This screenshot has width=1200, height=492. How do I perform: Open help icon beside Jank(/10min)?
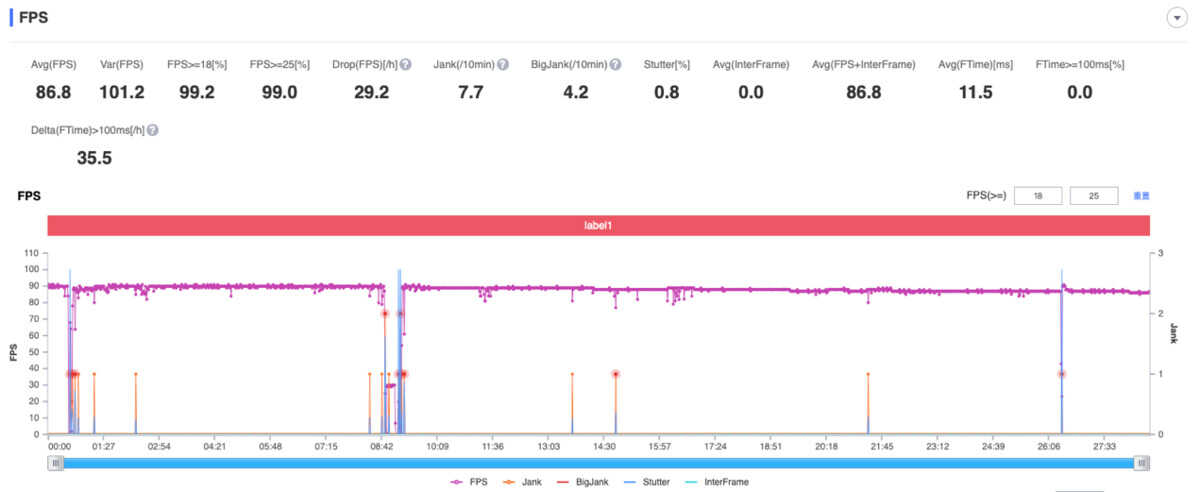tap(503, 65)
